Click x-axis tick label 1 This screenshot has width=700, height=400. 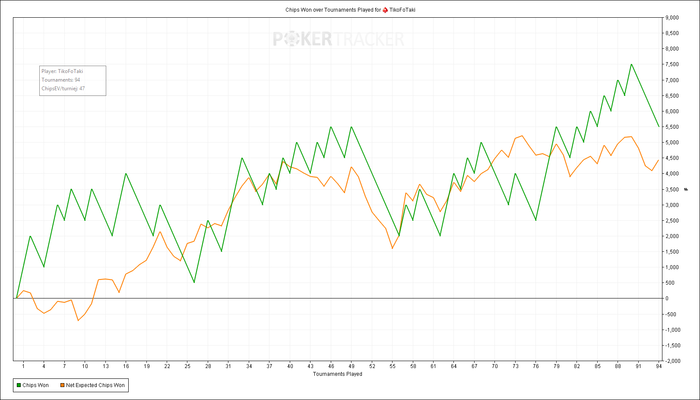(x=23, y=366)
